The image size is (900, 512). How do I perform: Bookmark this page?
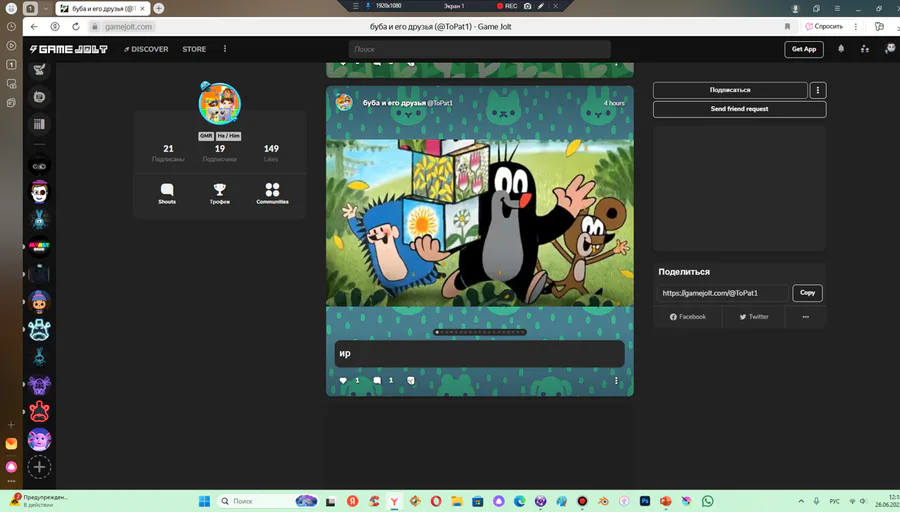tap(788, 26)
